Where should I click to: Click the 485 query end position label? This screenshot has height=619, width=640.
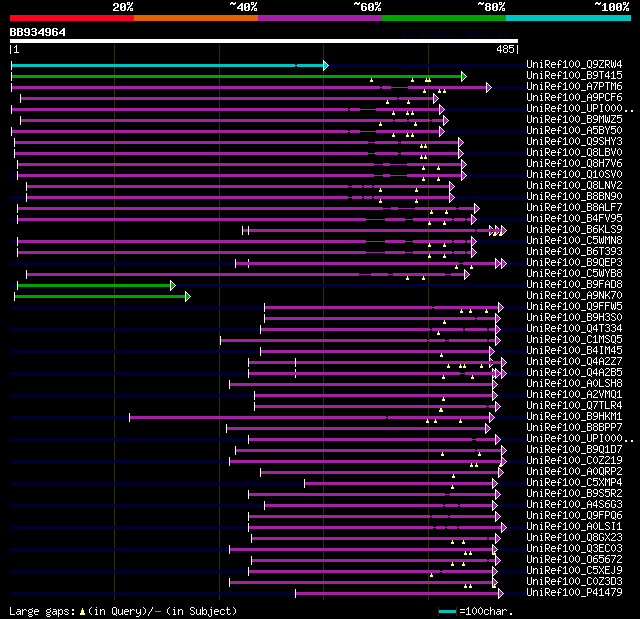[505, 49]
